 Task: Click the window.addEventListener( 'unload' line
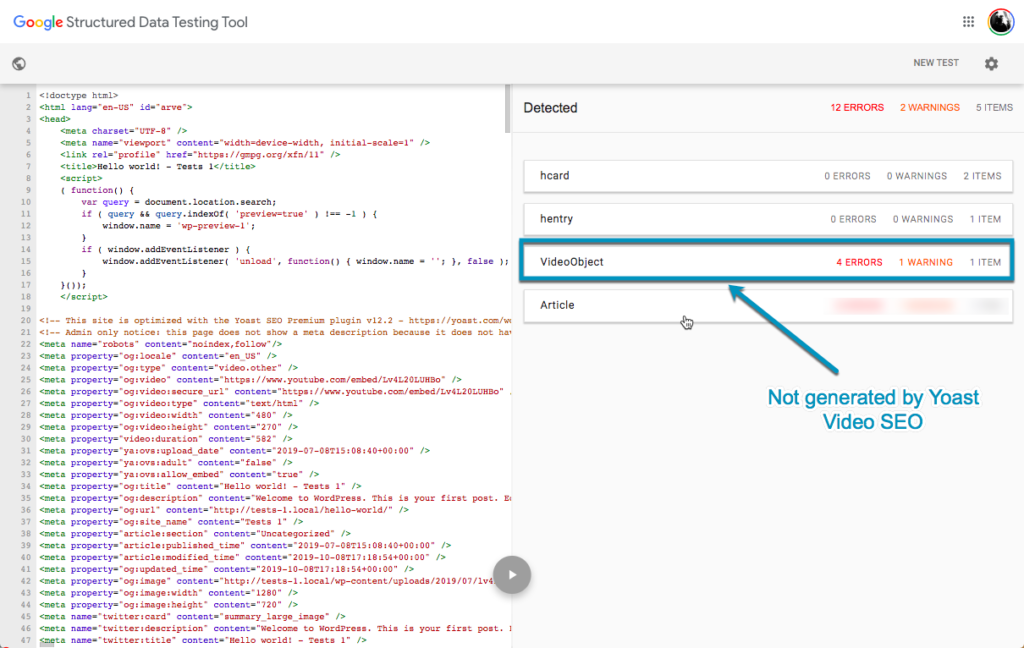click(305, 261)
